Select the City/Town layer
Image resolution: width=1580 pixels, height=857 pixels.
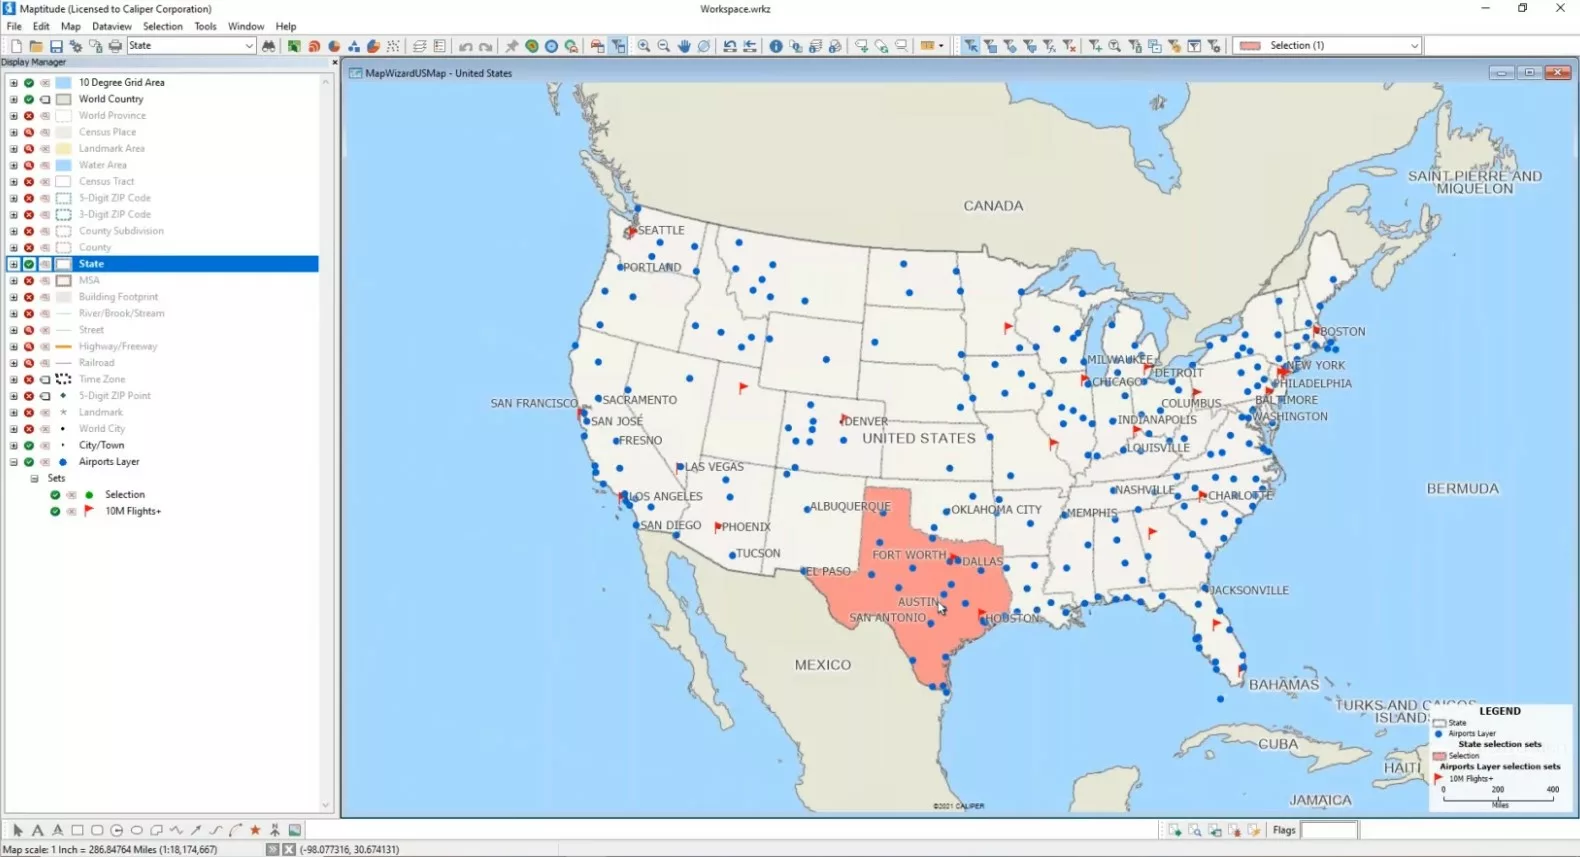102,445
